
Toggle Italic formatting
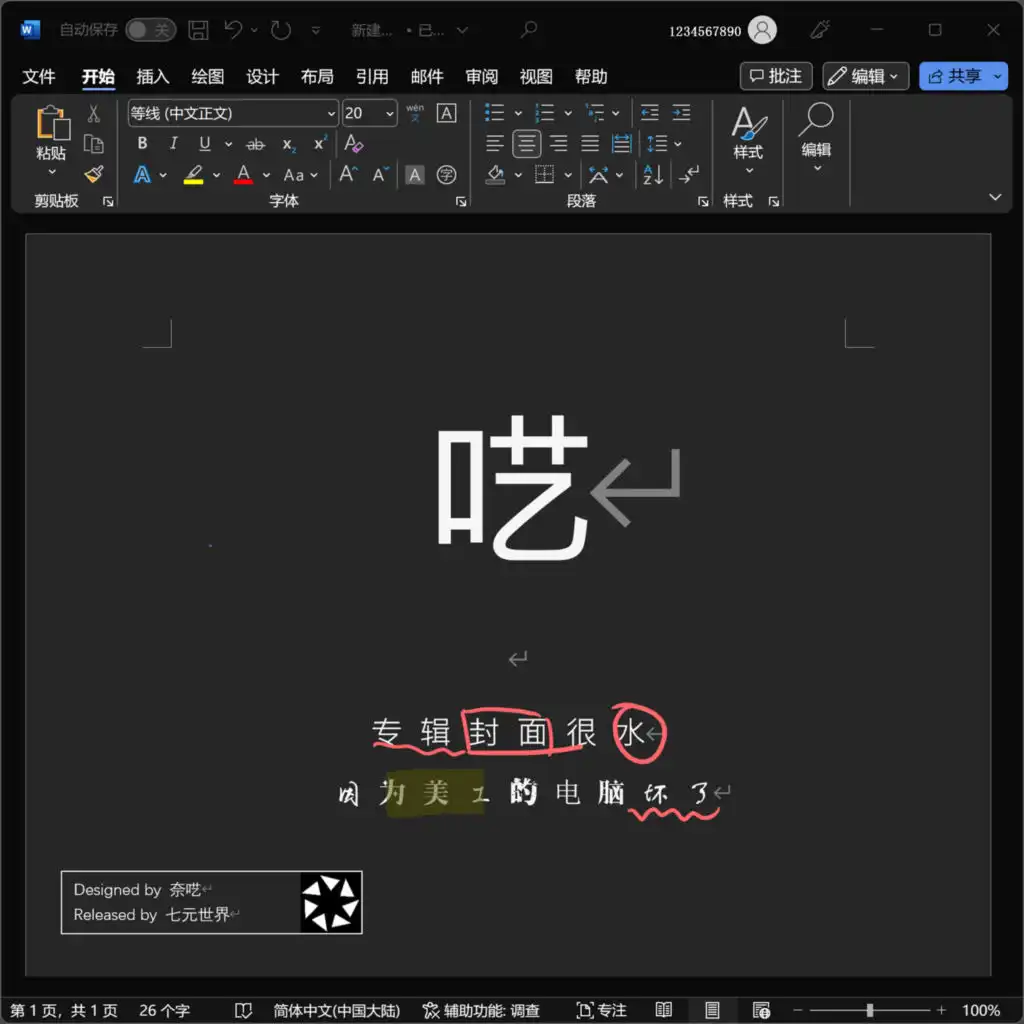174,143
